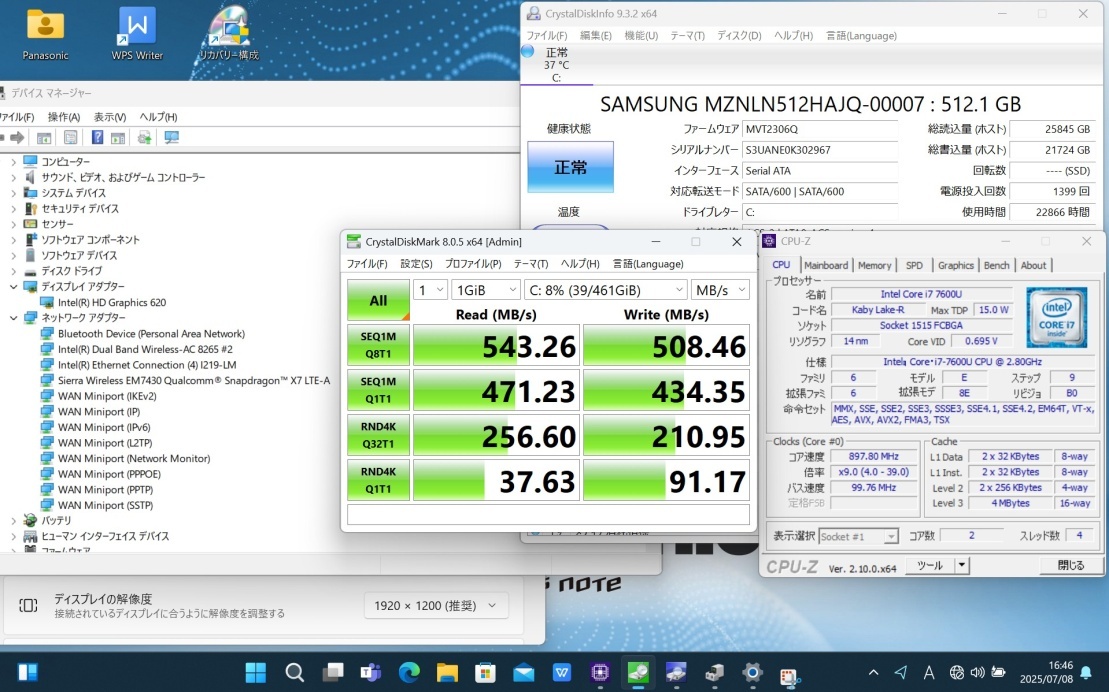Viewport: 1109px width, 692px height.
Task: Open taskbar Search icon
Action: [294, 671]
